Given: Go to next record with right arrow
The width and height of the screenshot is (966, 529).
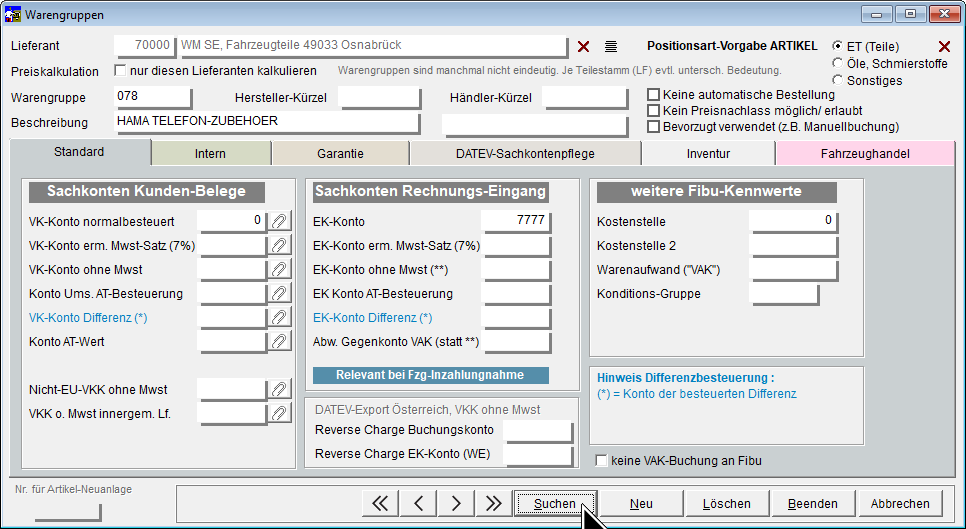Looking at the screenshot, I should 456,504.
